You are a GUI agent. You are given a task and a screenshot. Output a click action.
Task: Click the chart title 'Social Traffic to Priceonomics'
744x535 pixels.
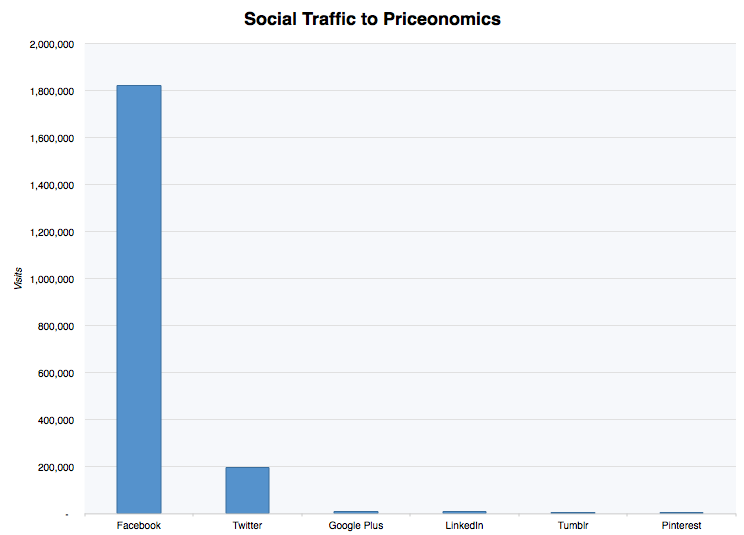click(x=372, y=19)
